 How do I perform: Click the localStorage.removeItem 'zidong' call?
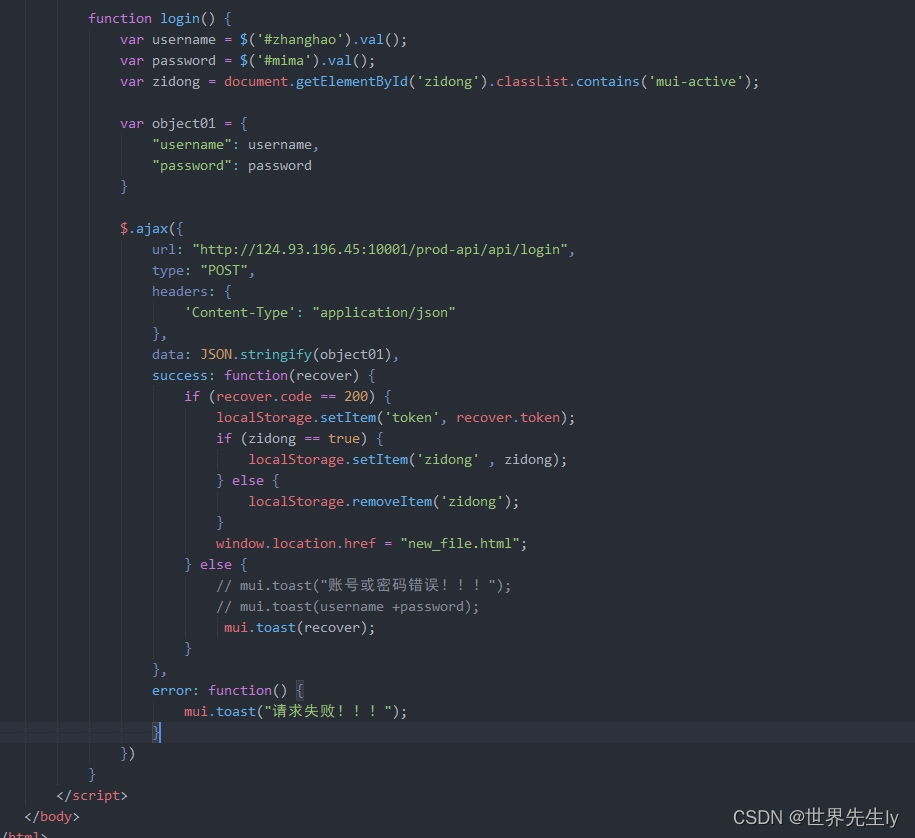click(385, 501)
